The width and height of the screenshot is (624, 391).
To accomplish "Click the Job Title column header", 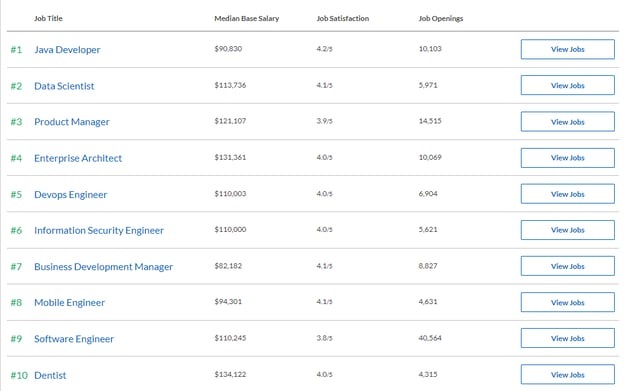I will (x=48, y=18).
